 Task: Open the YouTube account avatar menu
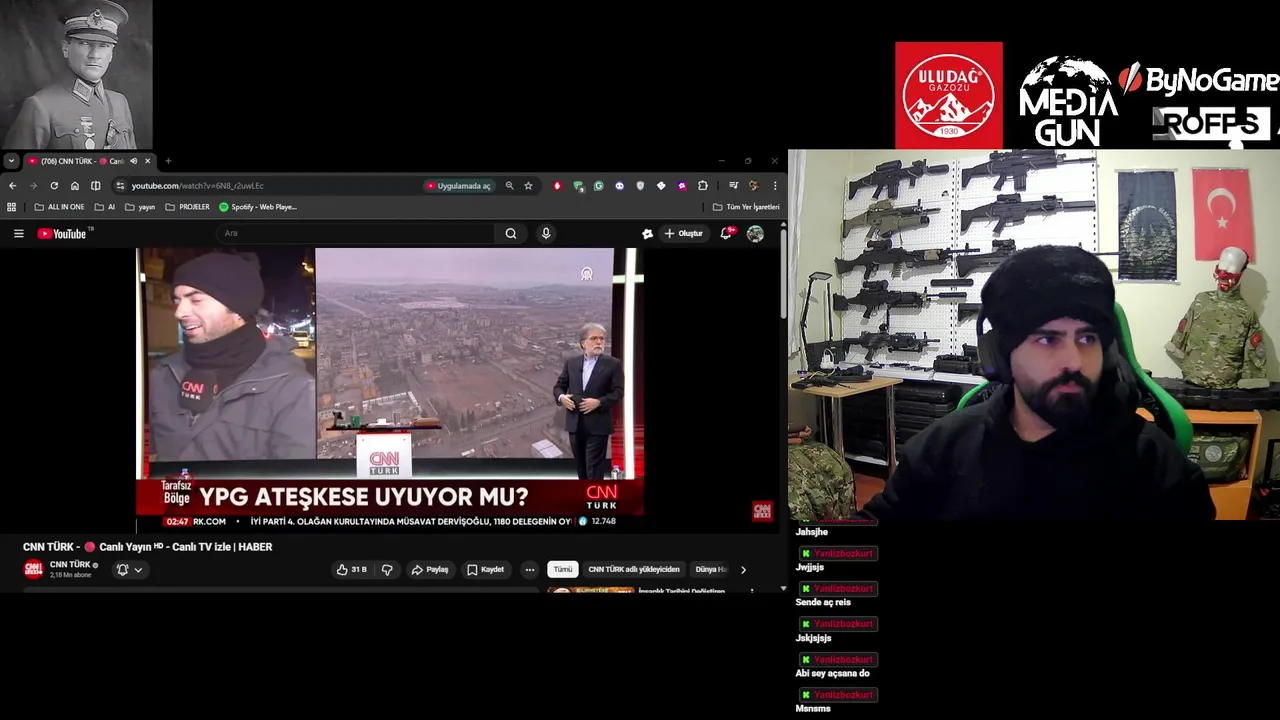755,233
